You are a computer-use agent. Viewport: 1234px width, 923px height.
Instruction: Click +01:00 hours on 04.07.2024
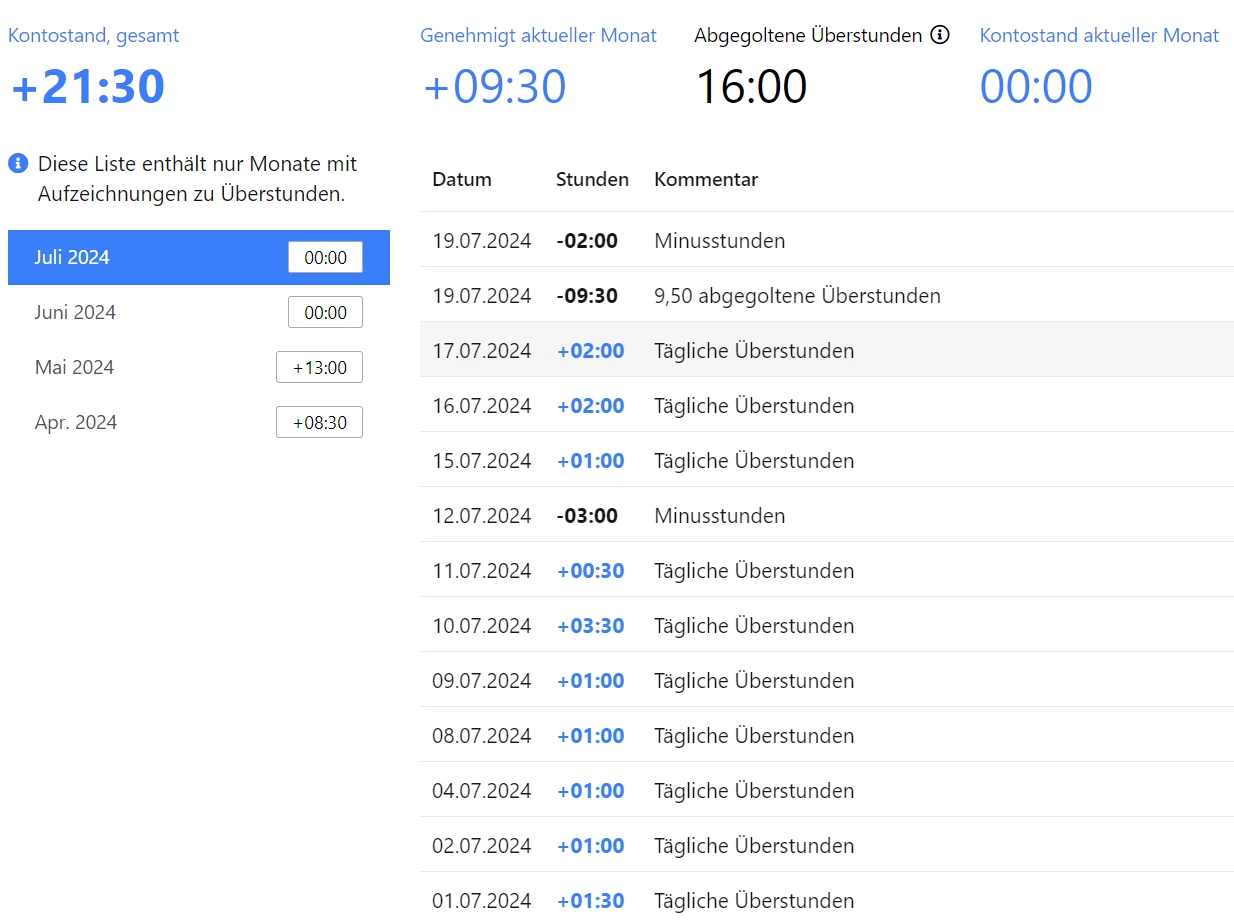coord(590,791)
